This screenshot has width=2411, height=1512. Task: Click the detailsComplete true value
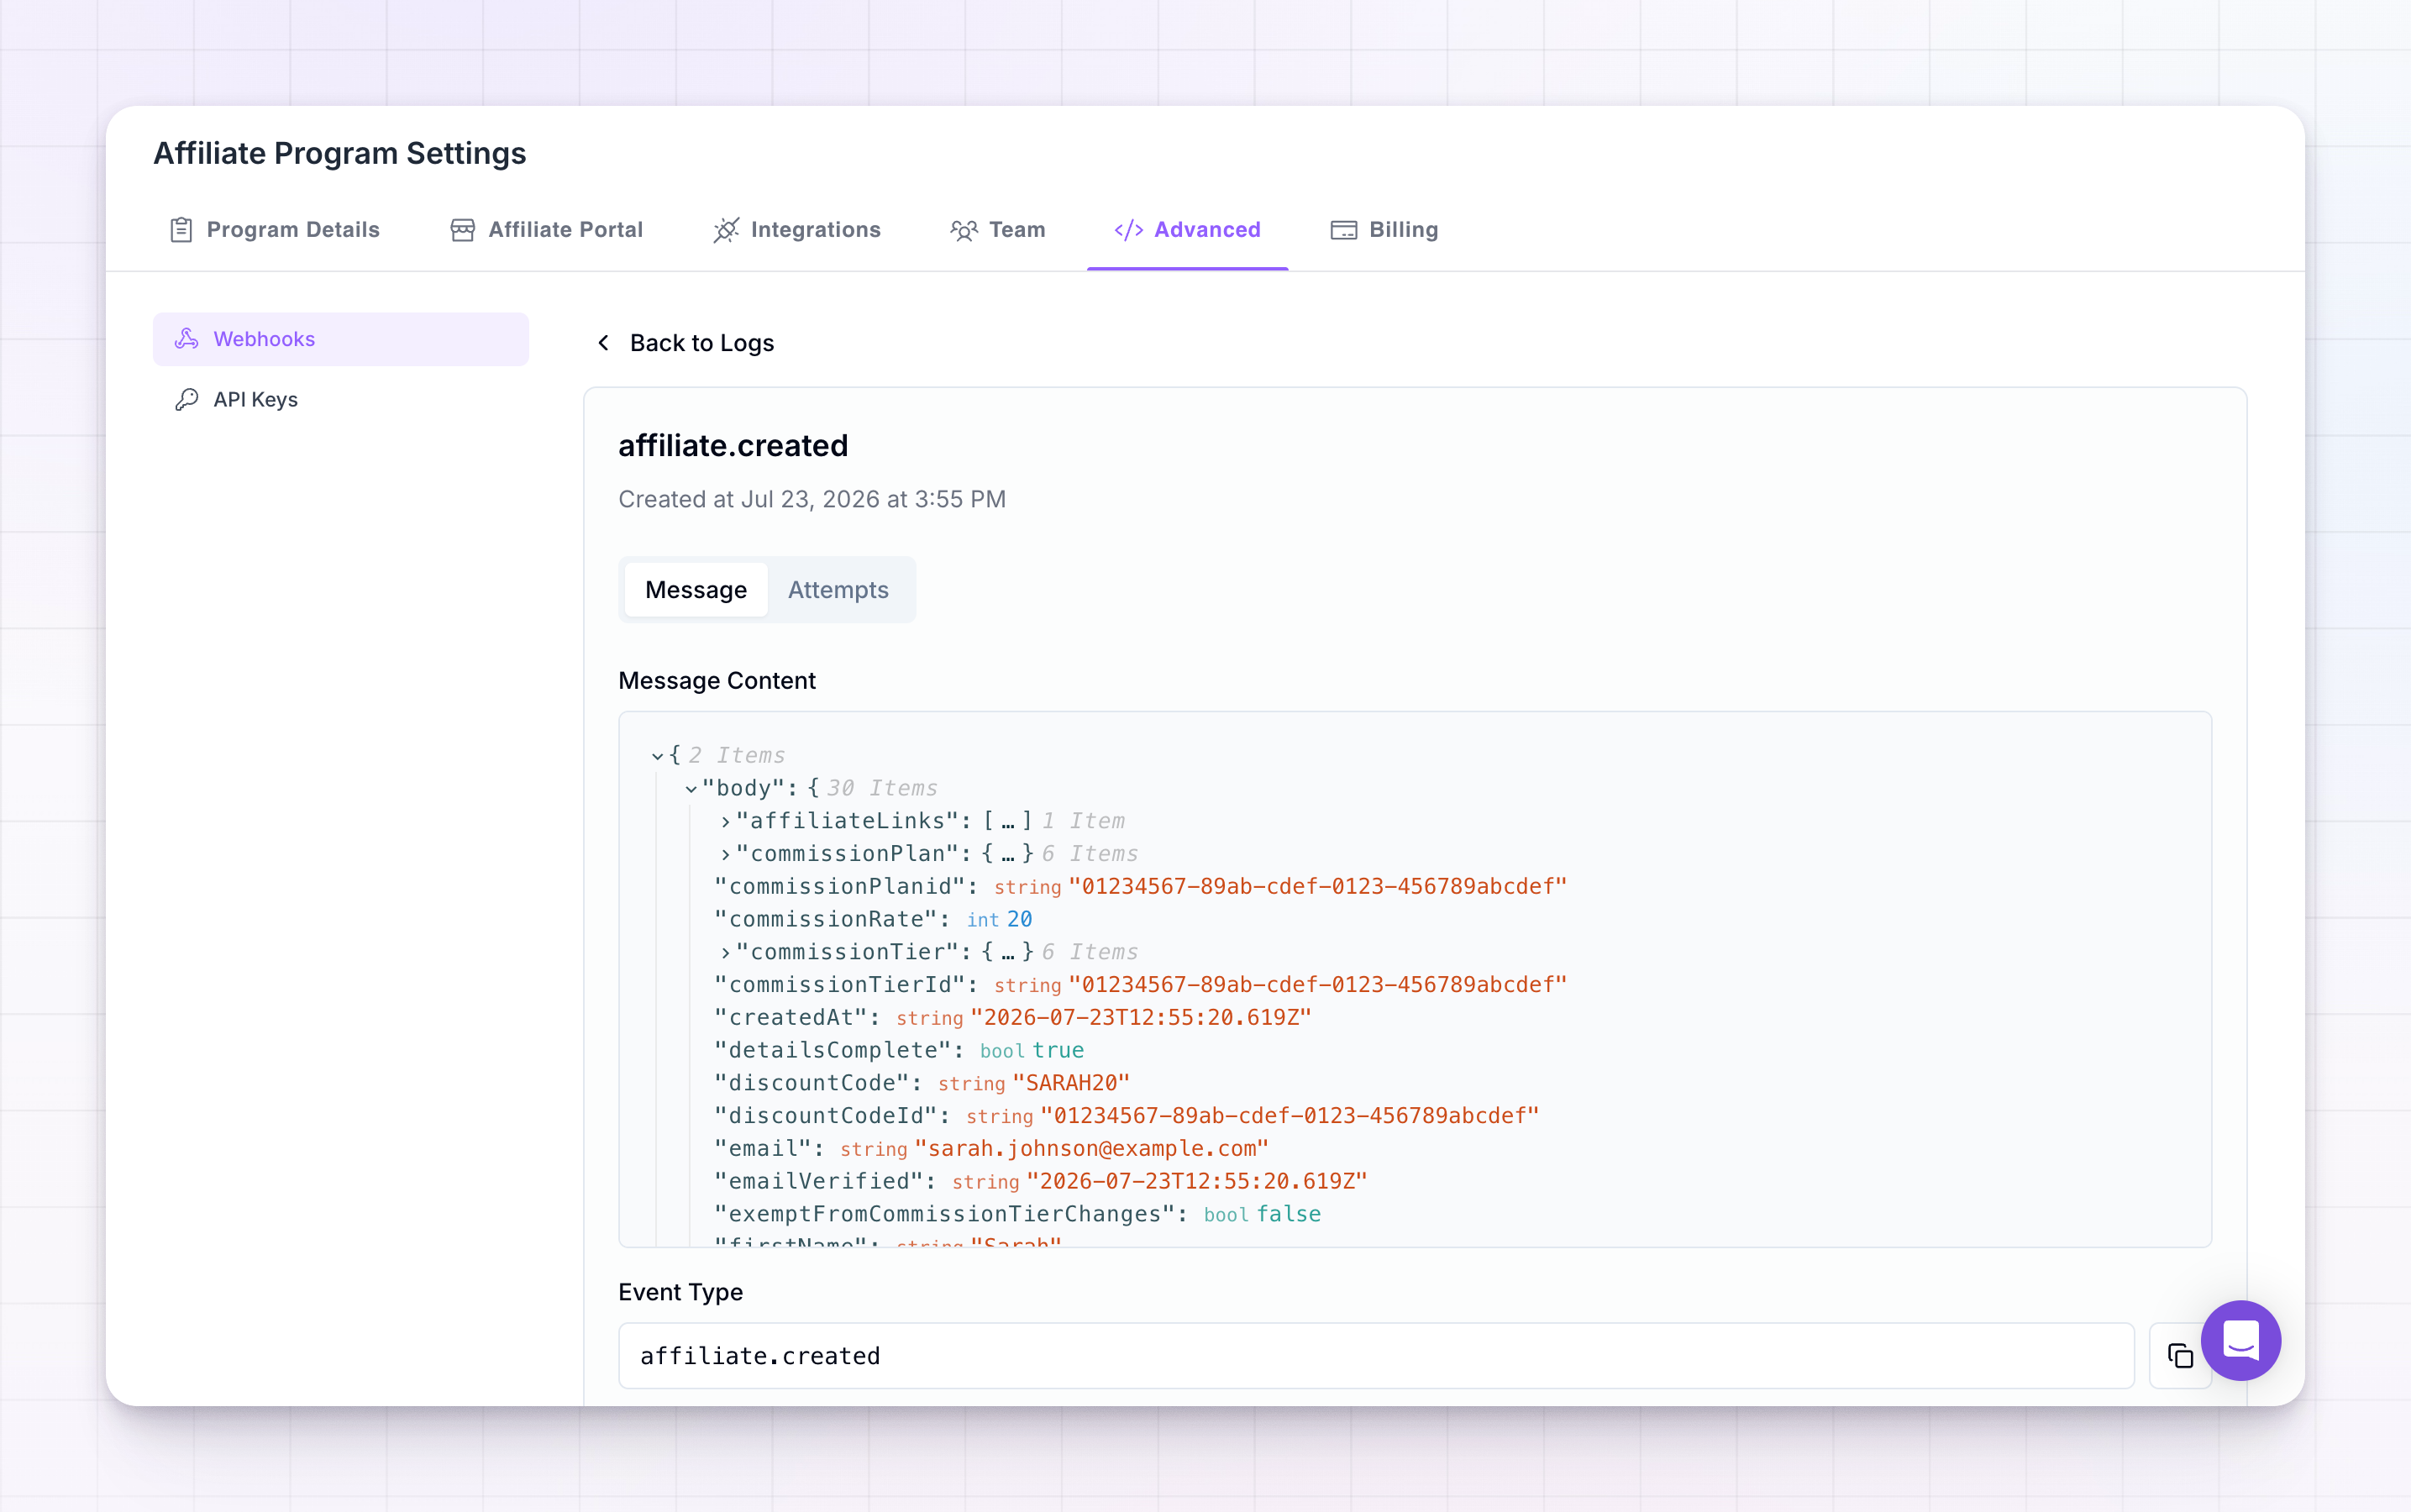pos(1058,1051)
